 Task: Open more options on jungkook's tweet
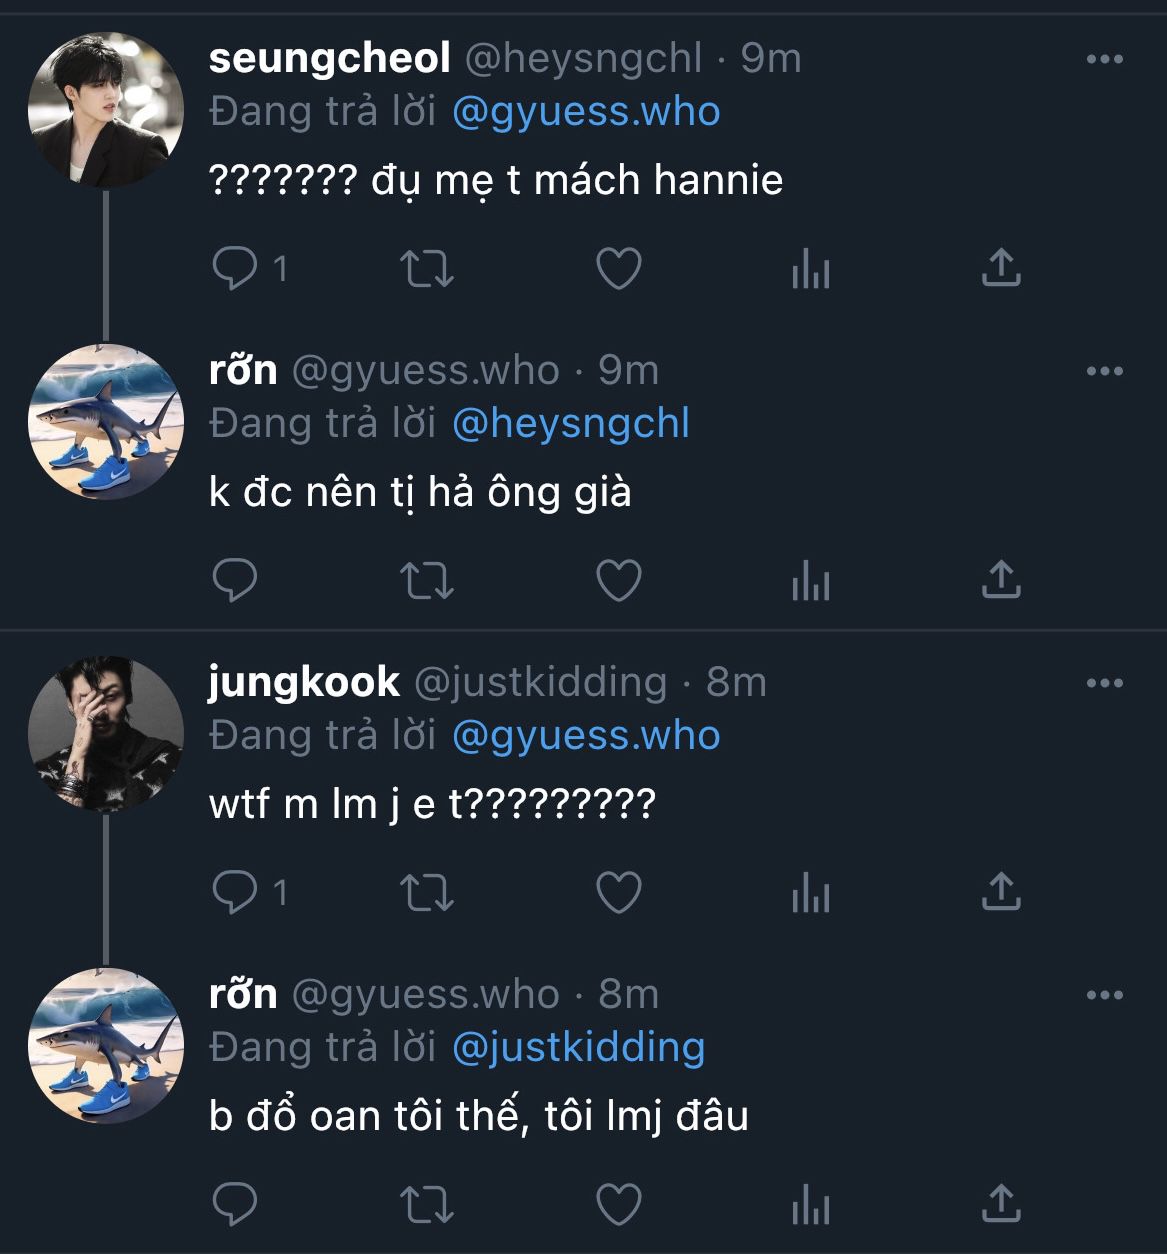click(x=1104, y=684)
